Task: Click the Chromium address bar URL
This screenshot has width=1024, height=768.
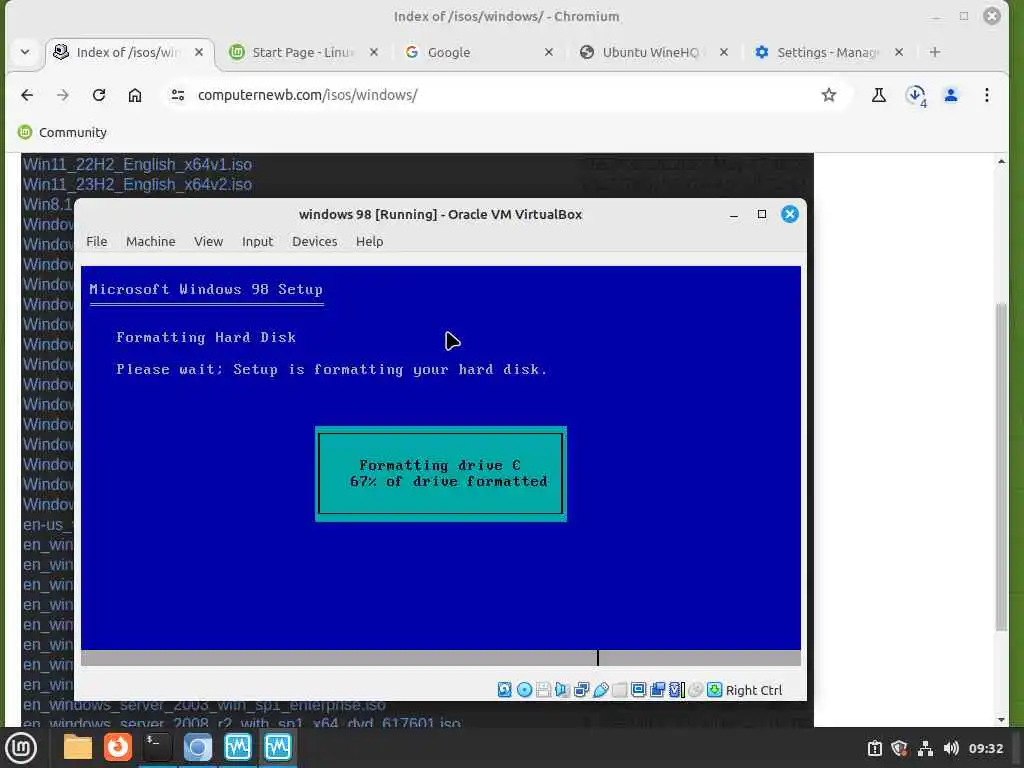Action: coord(308,95)
